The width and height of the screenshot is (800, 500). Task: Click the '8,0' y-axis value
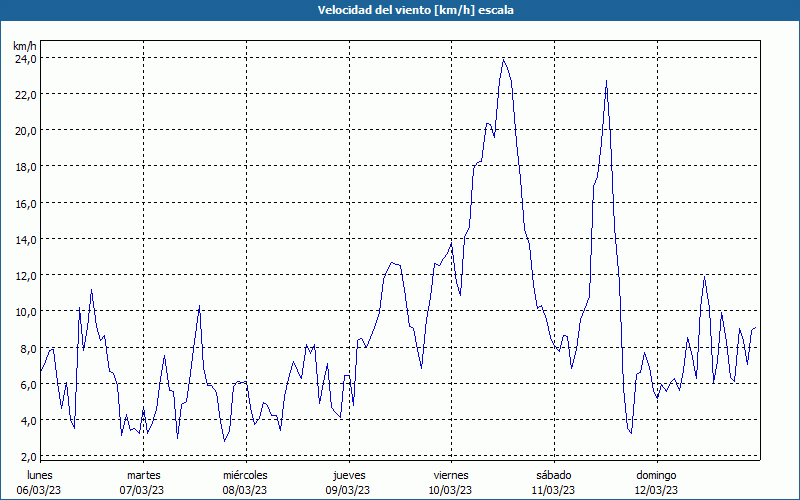(29, 348)
